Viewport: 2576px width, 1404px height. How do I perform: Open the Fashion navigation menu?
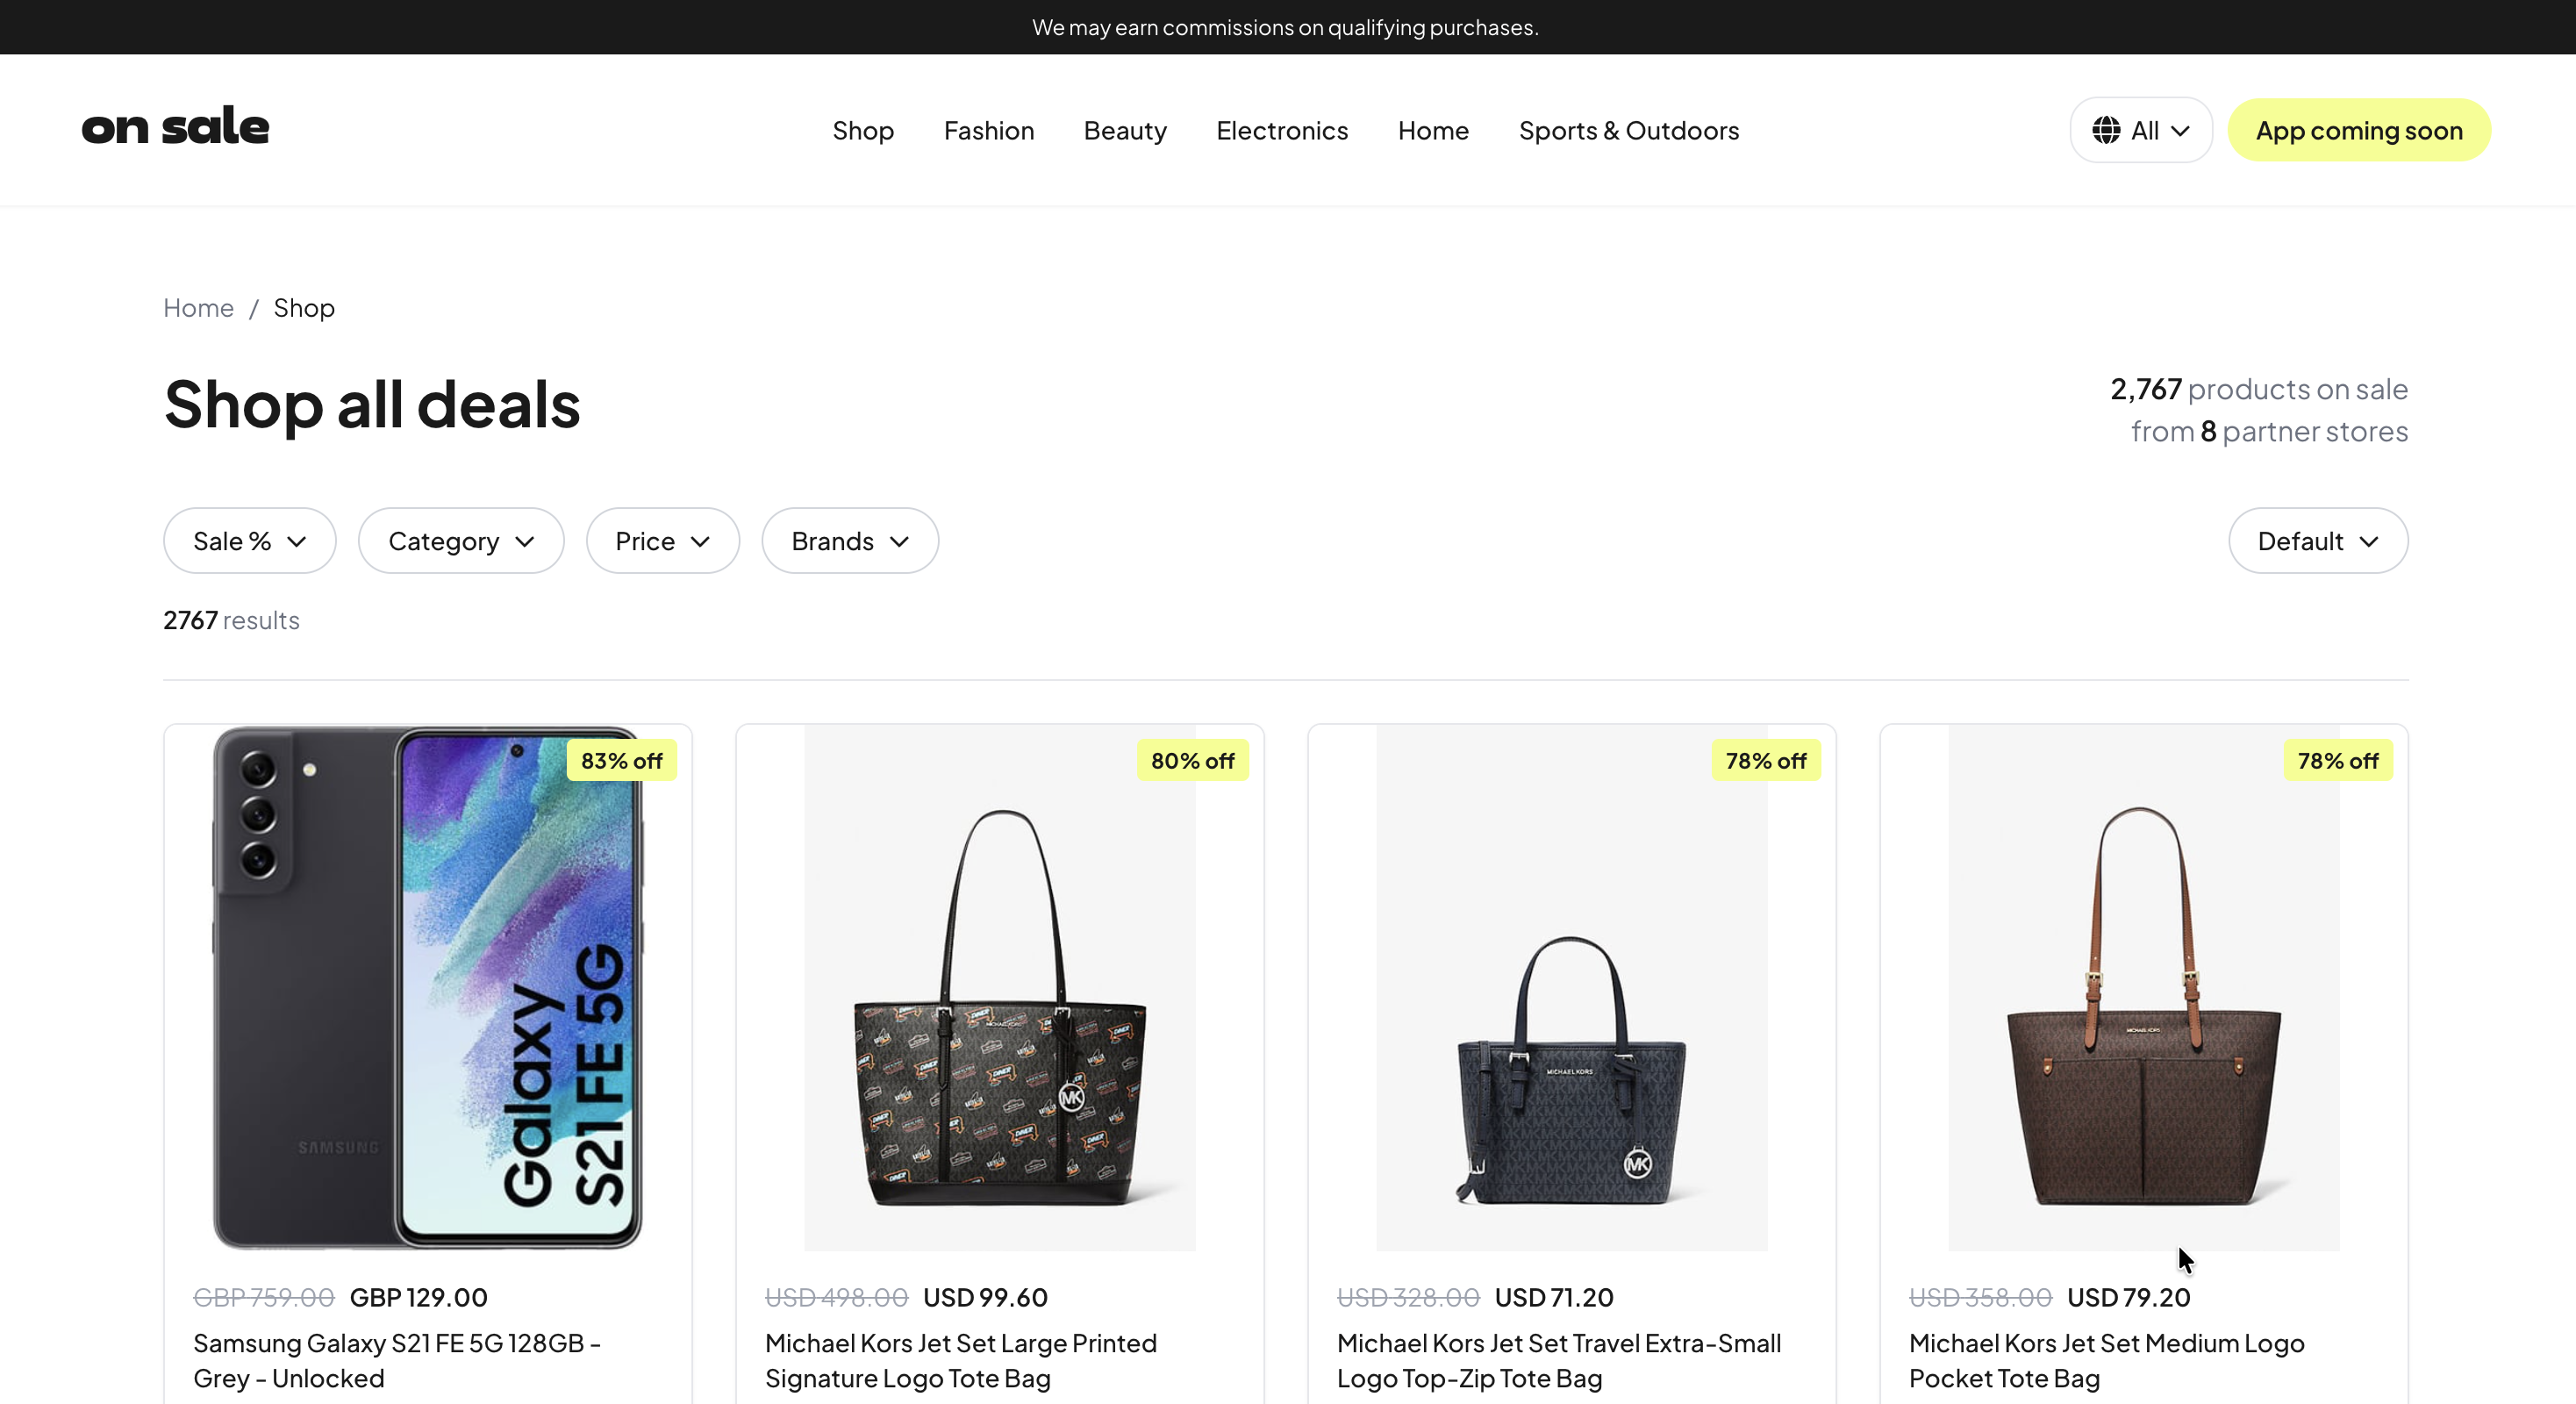(x=988, y=130)
